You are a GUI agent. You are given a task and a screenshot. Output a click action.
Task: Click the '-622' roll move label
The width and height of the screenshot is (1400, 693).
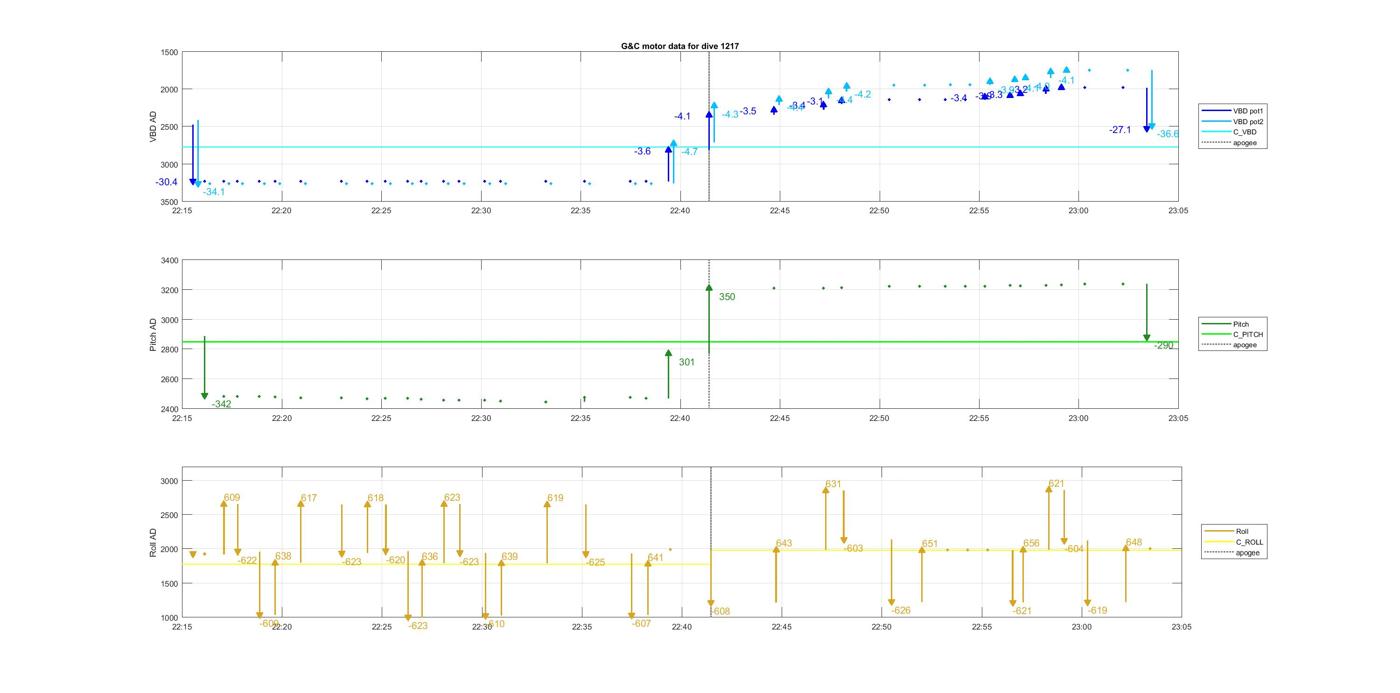tap(247, 561)
